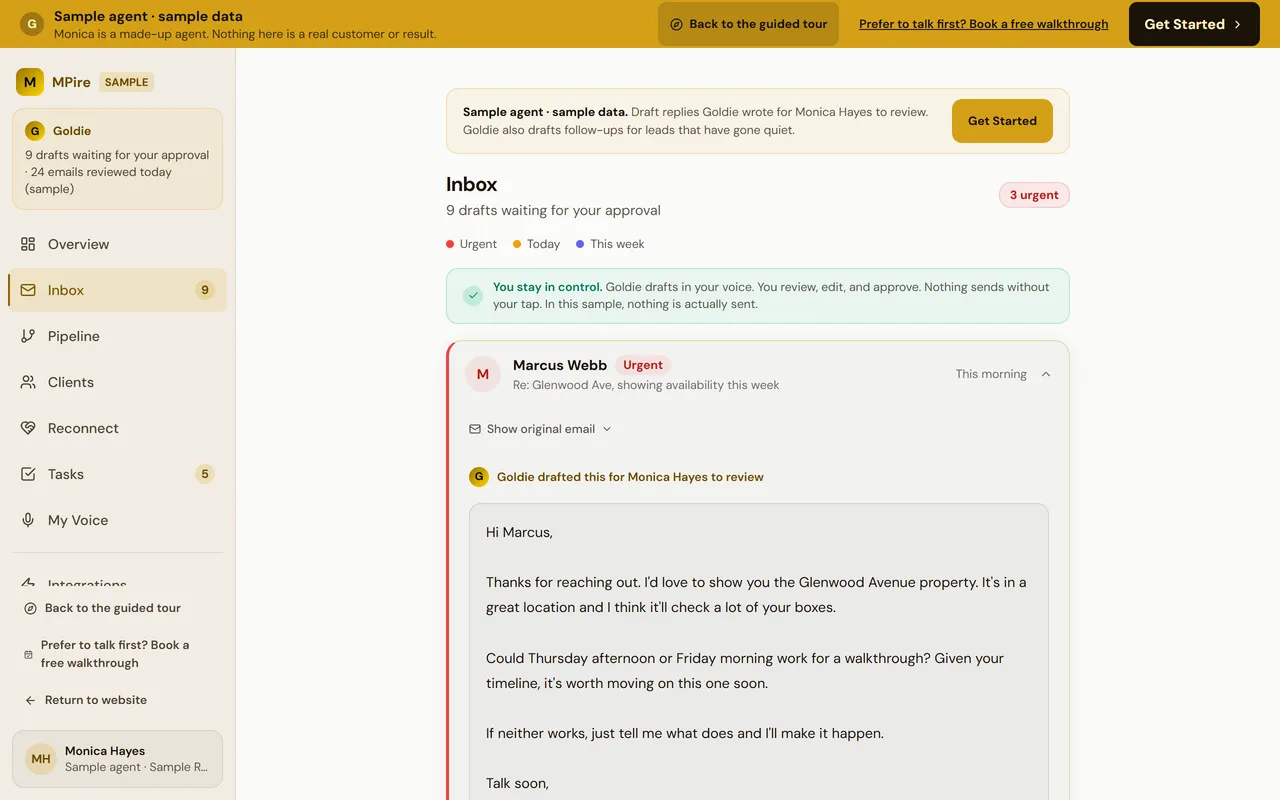Open the top banner 'Book a free walkthrough' link

click(x=984, y=24)
